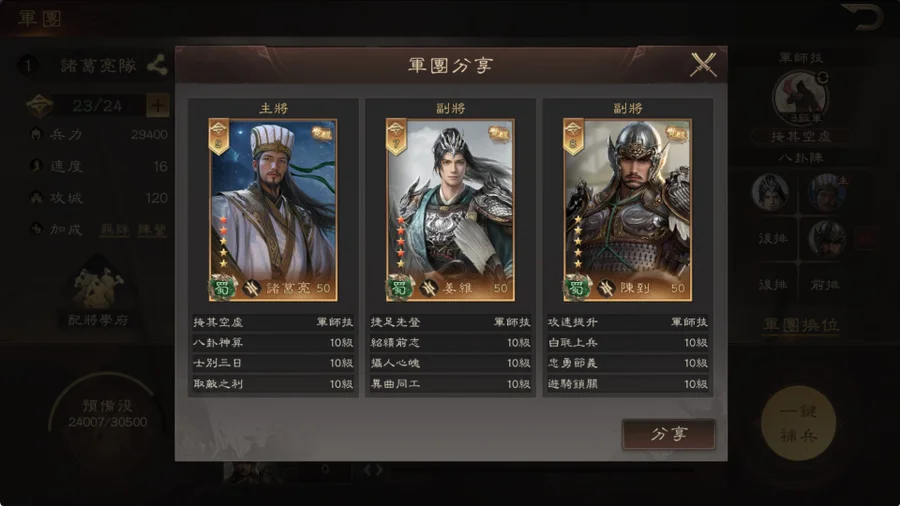Click the share icon beside 諸葛亮隊
Screen dimensions: 900x506
[157, 65]
